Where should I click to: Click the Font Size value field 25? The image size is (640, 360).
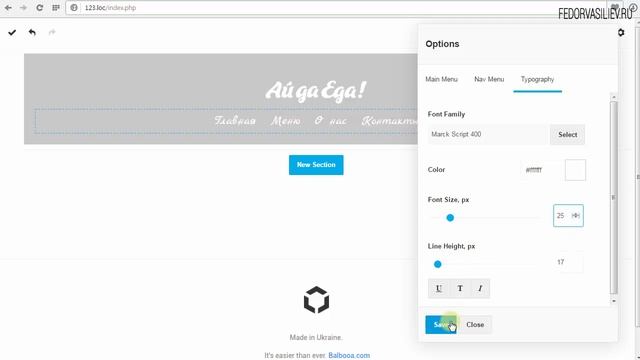568,216
